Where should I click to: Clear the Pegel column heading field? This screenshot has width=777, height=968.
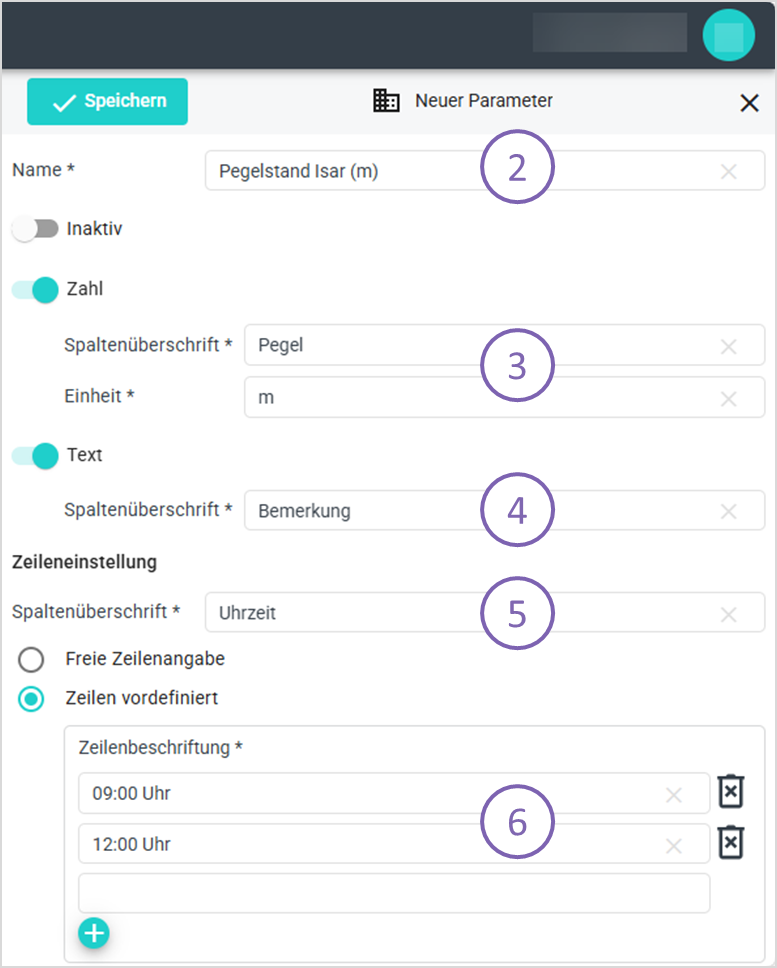pyautogui.click(x=729, y=346)
